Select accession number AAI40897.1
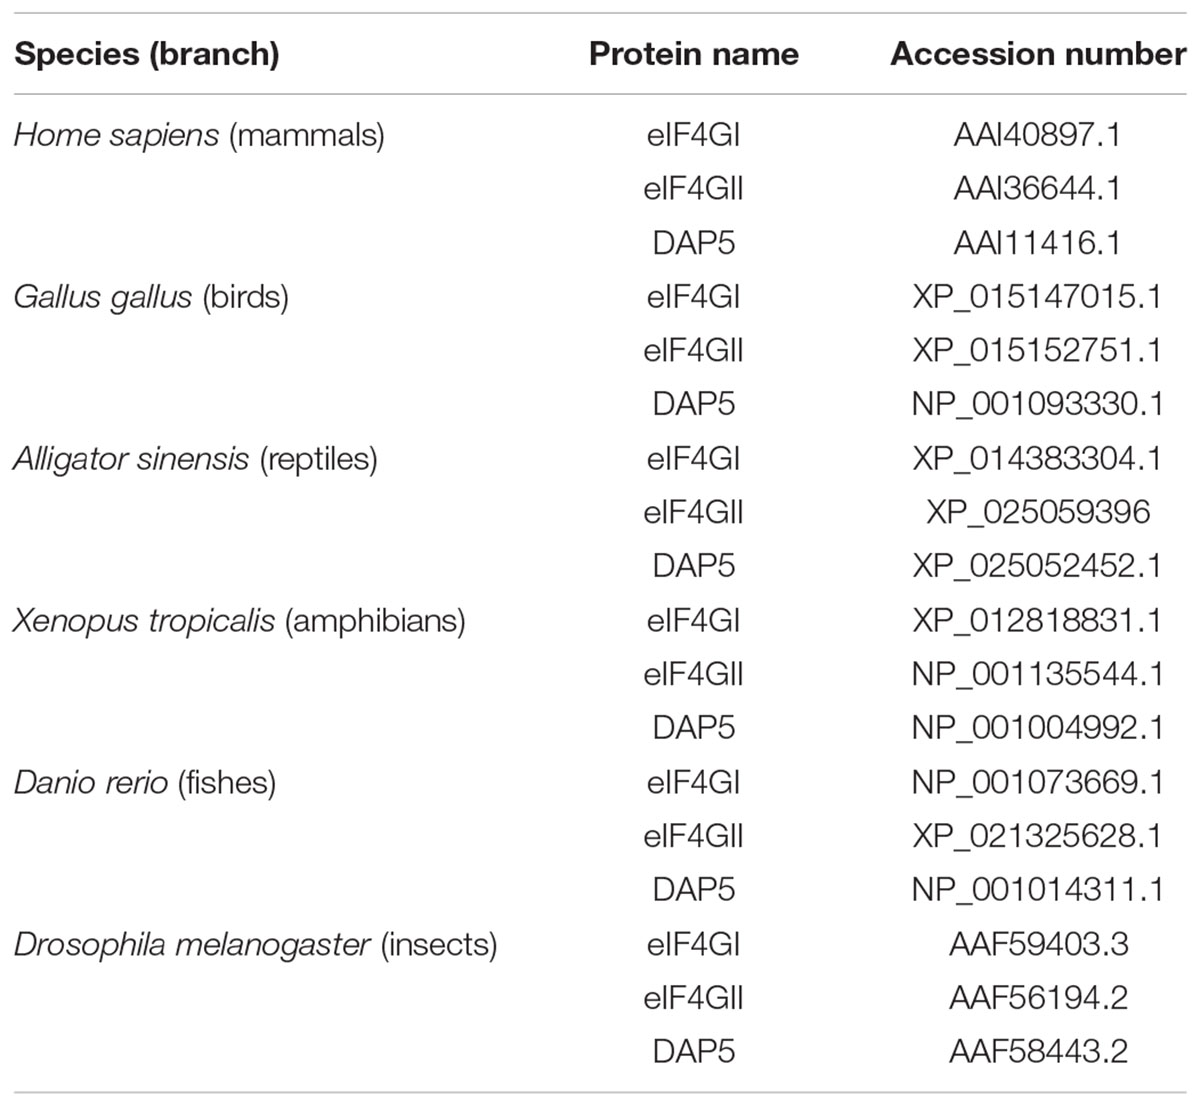This screenshot has height=1106, width=1200. 1038,135
